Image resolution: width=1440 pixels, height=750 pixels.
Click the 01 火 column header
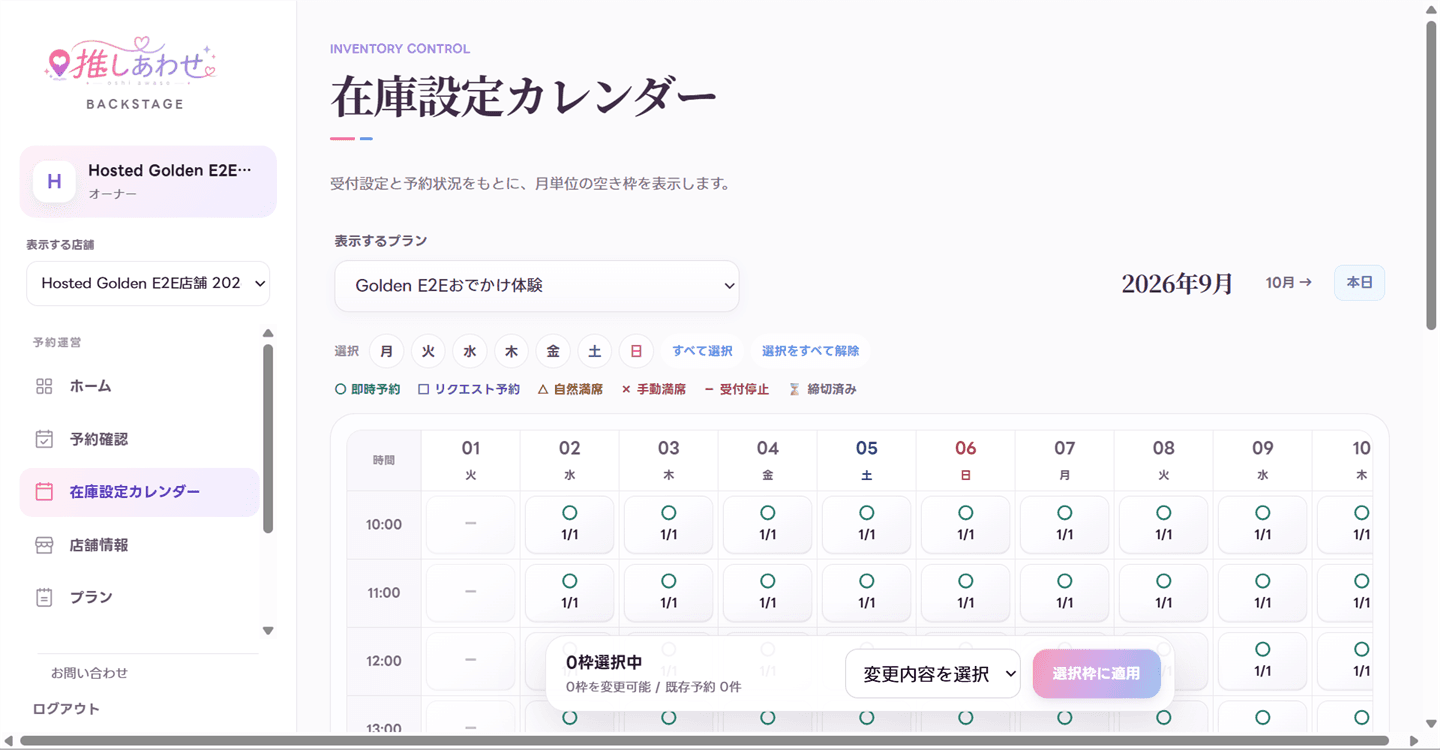tap(471, 460)
